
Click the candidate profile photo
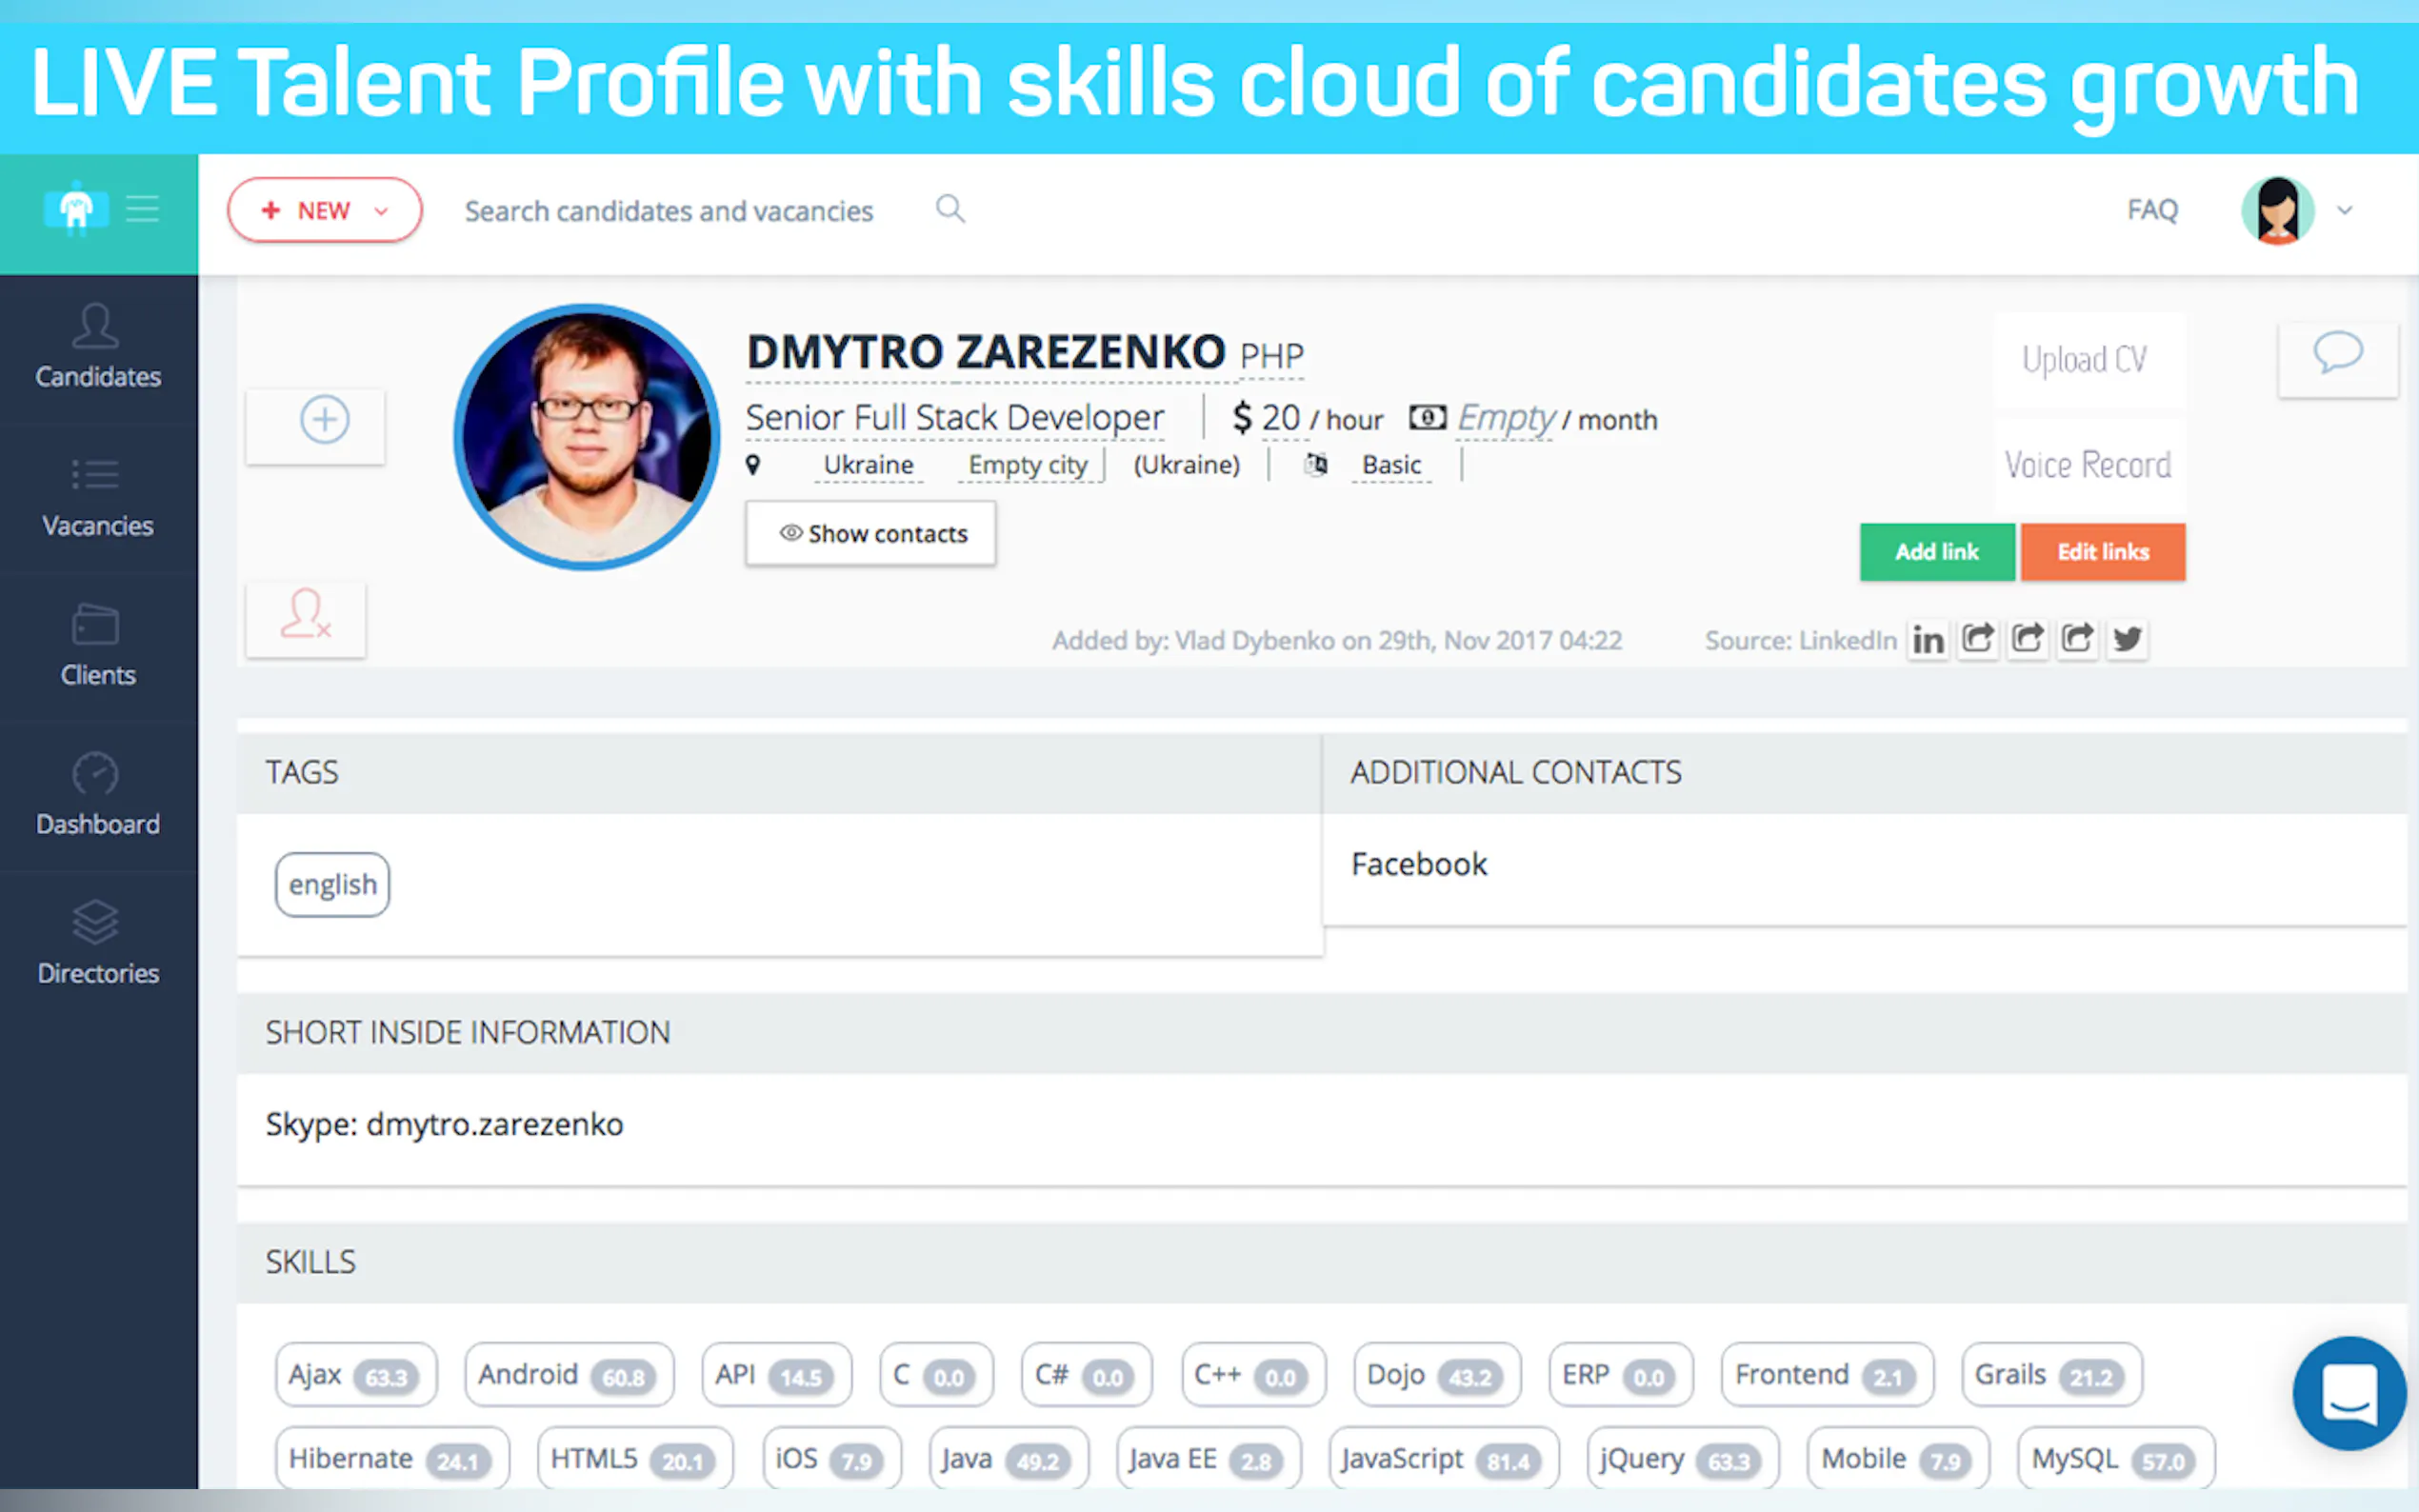point(587,437)
